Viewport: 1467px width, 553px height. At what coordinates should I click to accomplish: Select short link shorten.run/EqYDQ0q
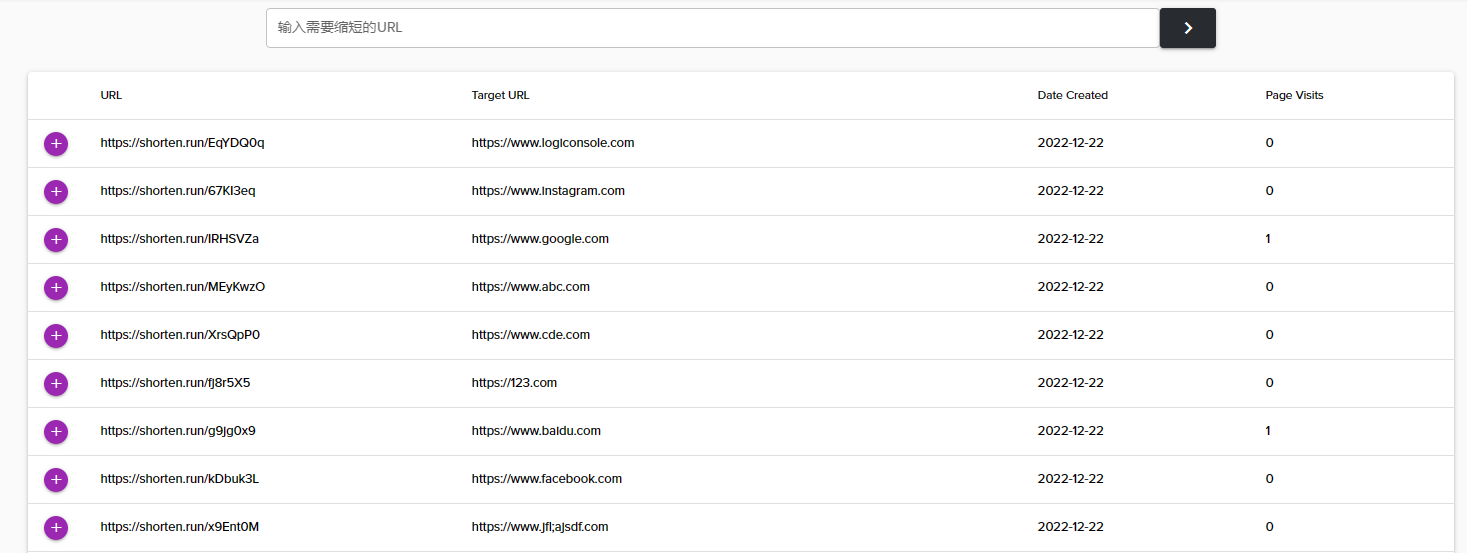click(182, 143)
